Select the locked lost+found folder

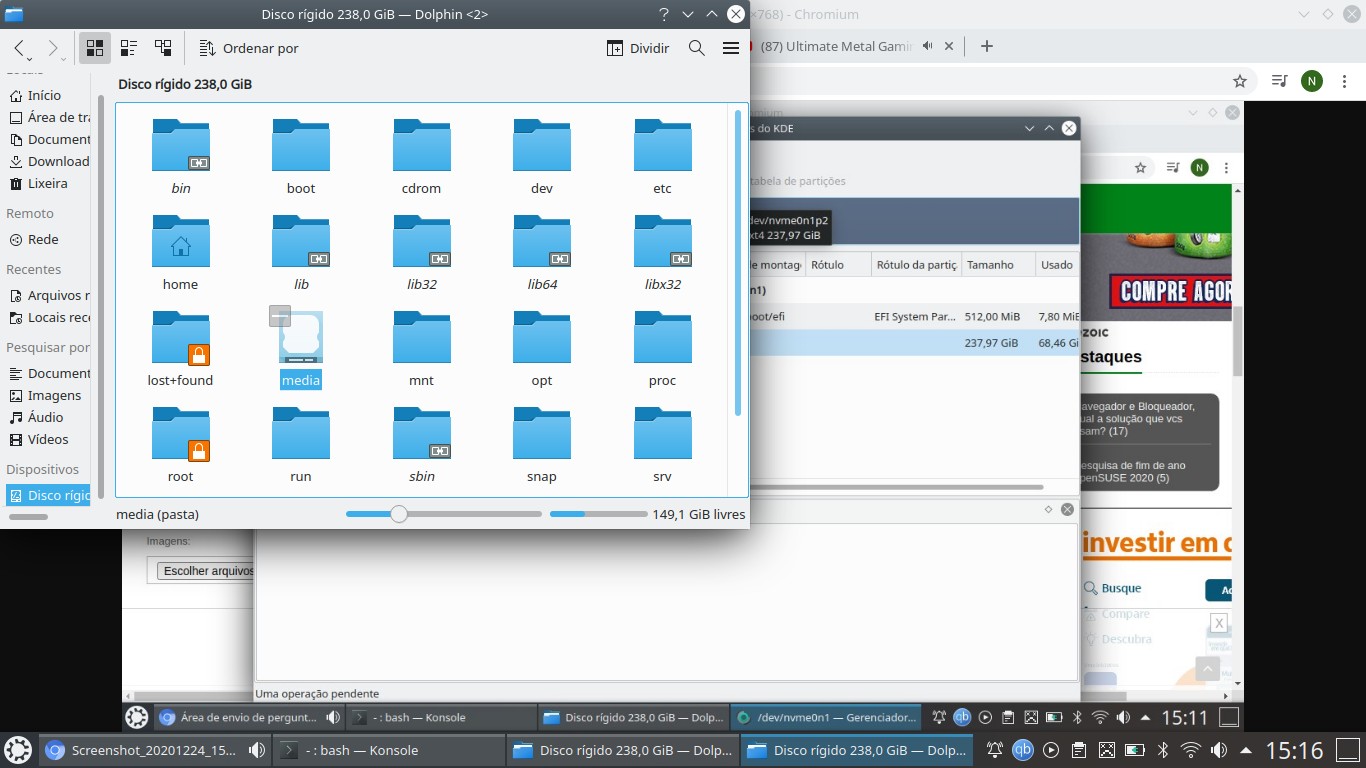click(x=181, y=349)
